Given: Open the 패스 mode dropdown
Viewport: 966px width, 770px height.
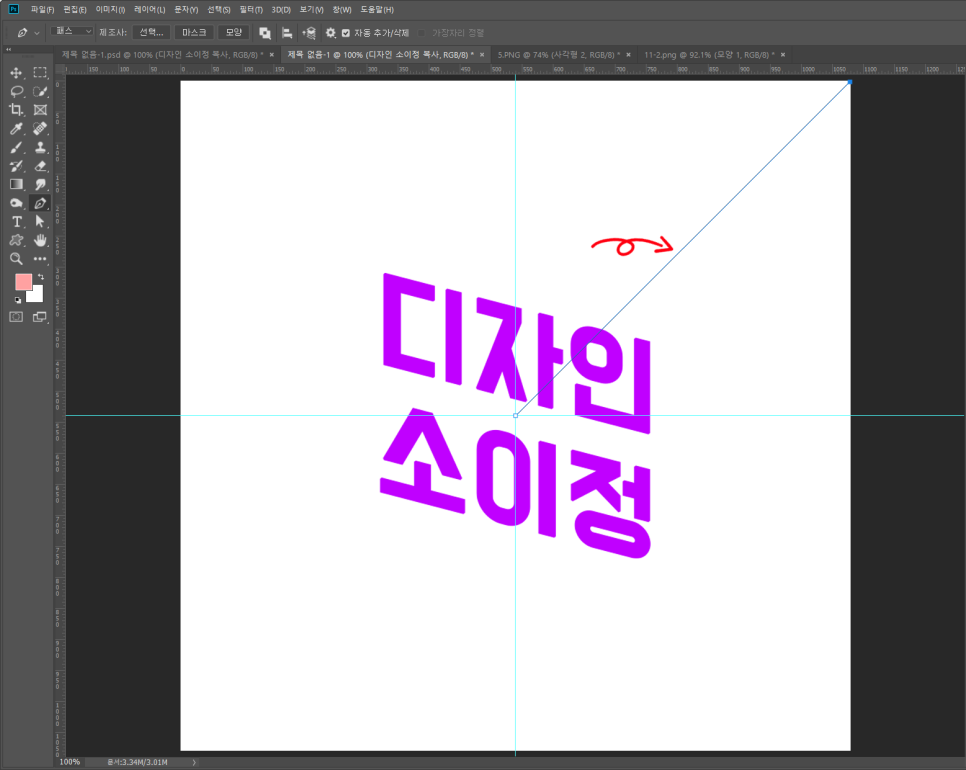Looking at the screenshot, I should pyautogui.click(x=72, y=32).
